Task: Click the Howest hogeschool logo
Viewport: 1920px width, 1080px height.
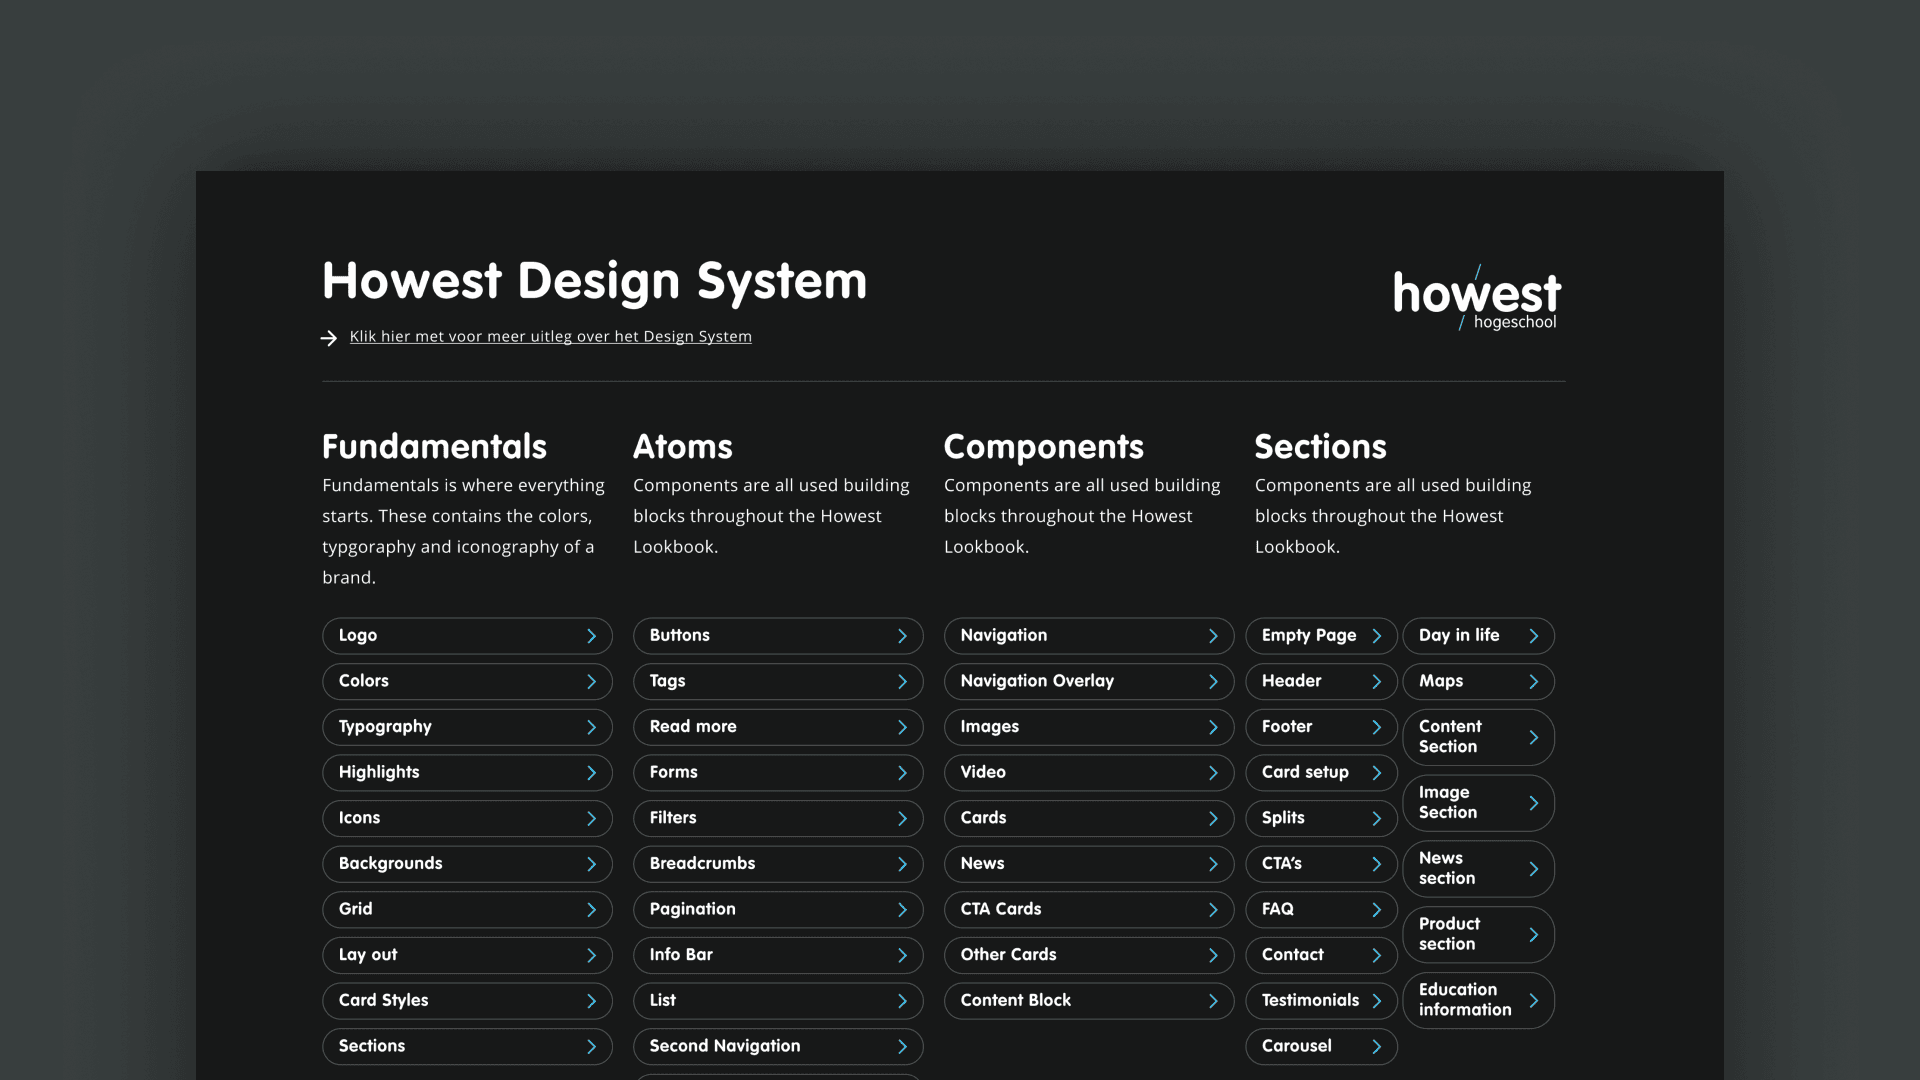Action: click(1476, 298)
